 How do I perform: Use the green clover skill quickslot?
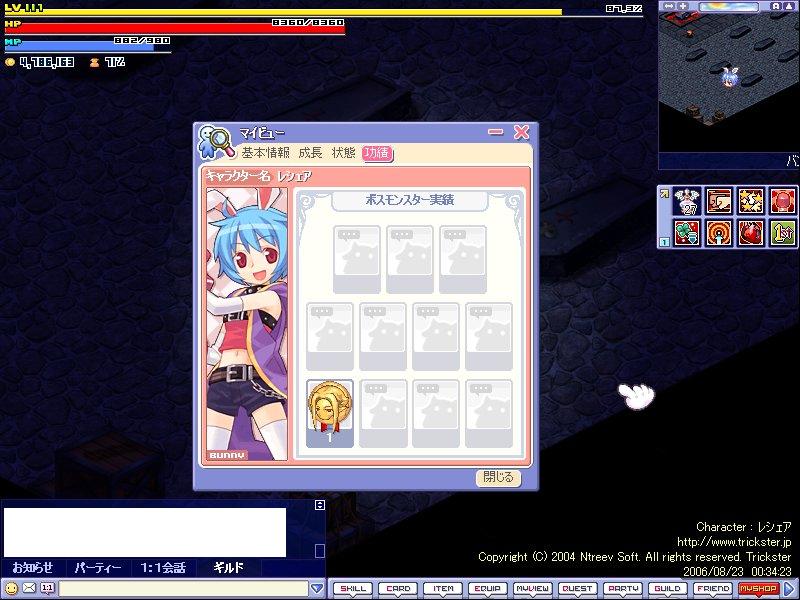[687, 233]
